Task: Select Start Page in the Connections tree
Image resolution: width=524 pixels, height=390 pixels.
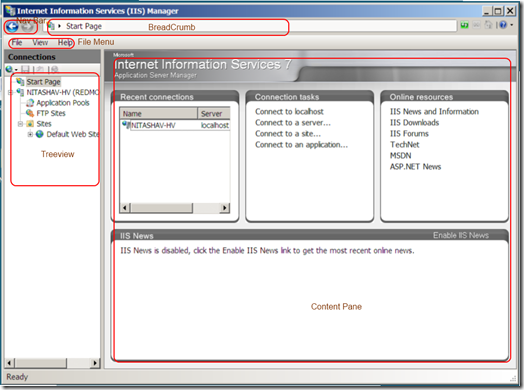Action: pyautogui.click(x=43, y=82)
